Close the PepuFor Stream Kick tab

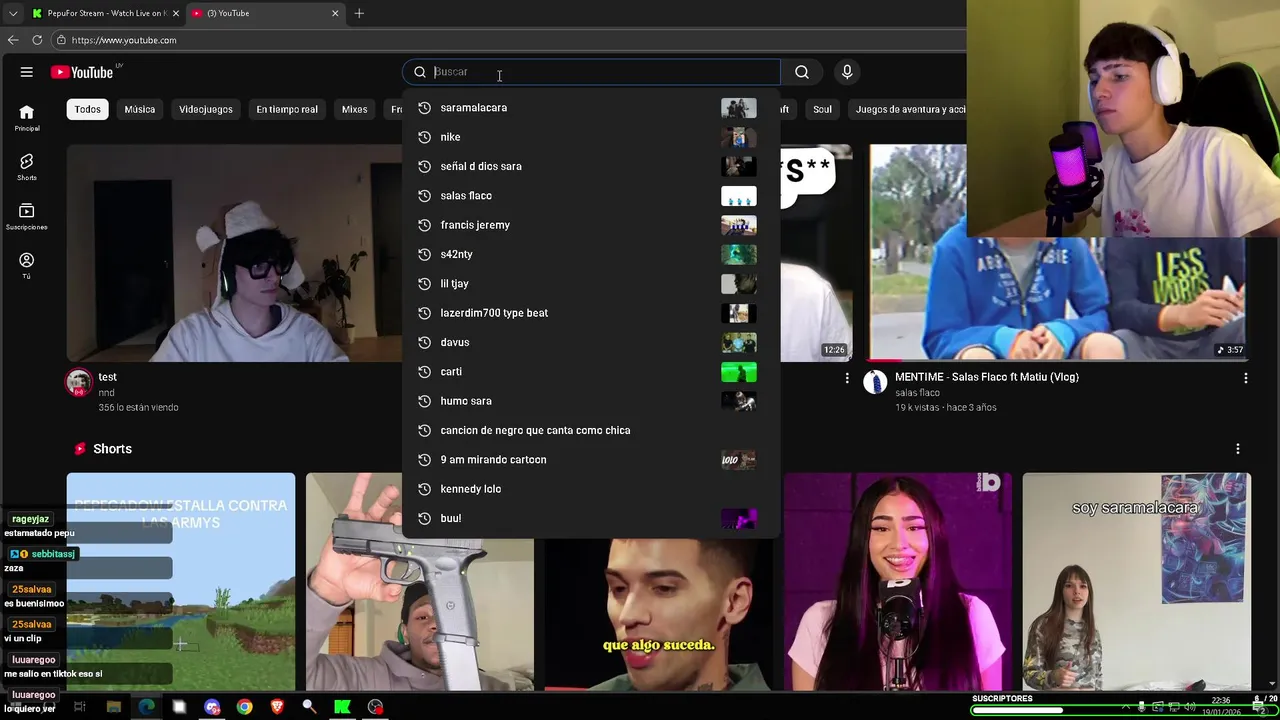[x=176, y=13]
